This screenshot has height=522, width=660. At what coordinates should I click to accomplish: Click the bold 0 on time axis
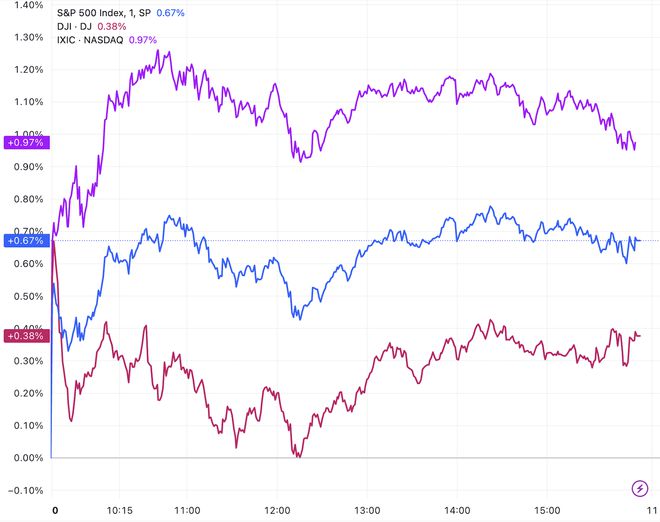click(55, 511)
